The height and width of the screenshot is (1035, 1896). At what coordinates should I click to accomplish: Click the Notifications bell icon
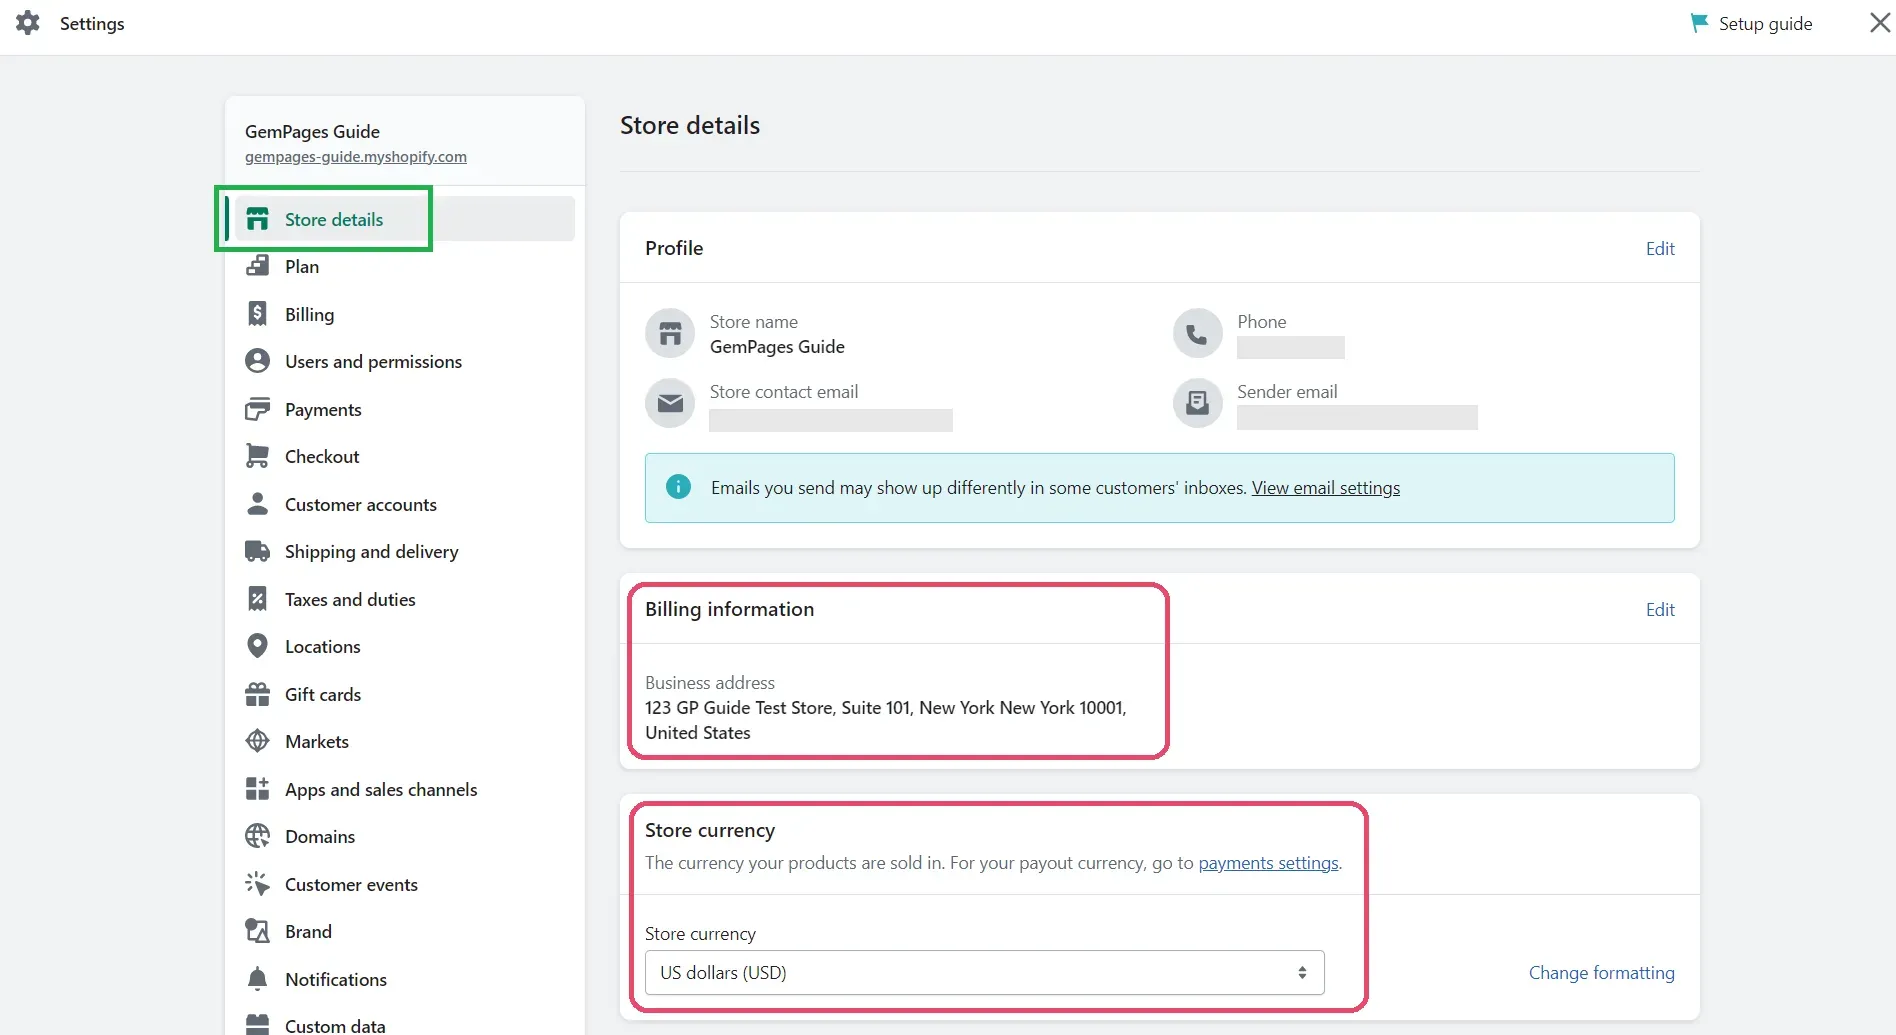[x=257, y=979]
